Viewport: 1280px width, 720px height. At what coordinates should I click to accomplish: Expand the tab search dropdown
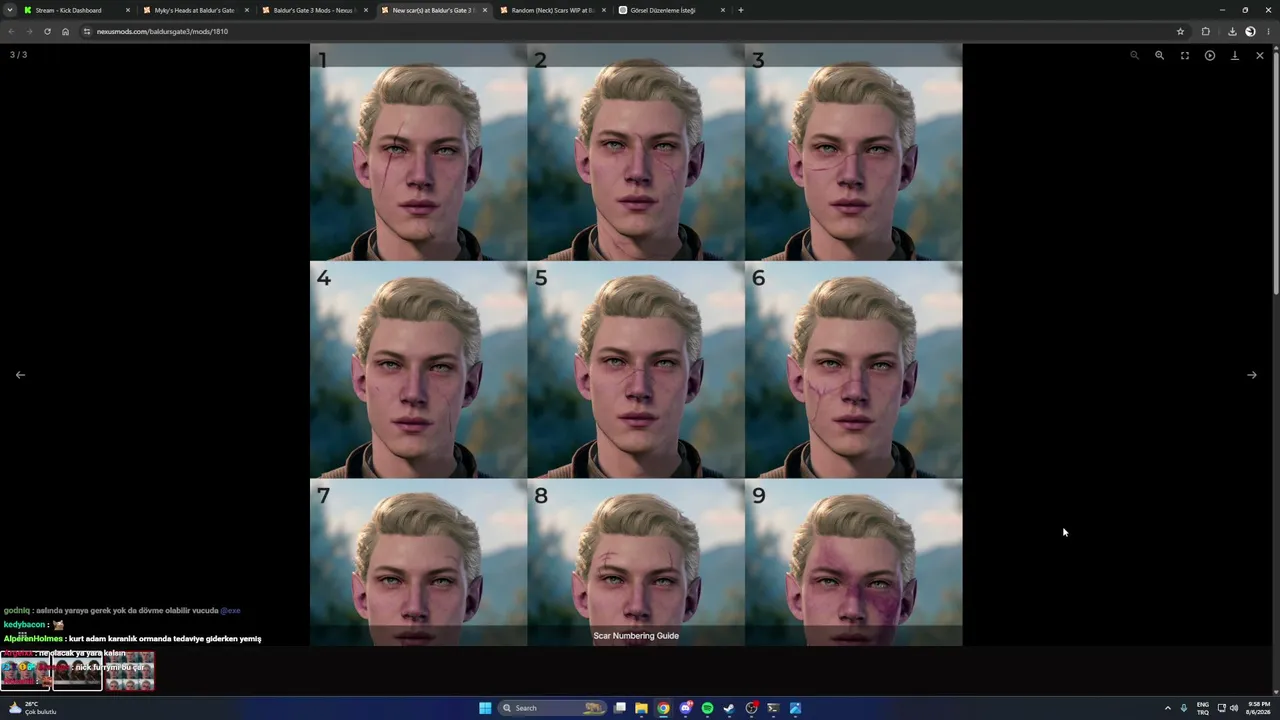pos(10,10)
